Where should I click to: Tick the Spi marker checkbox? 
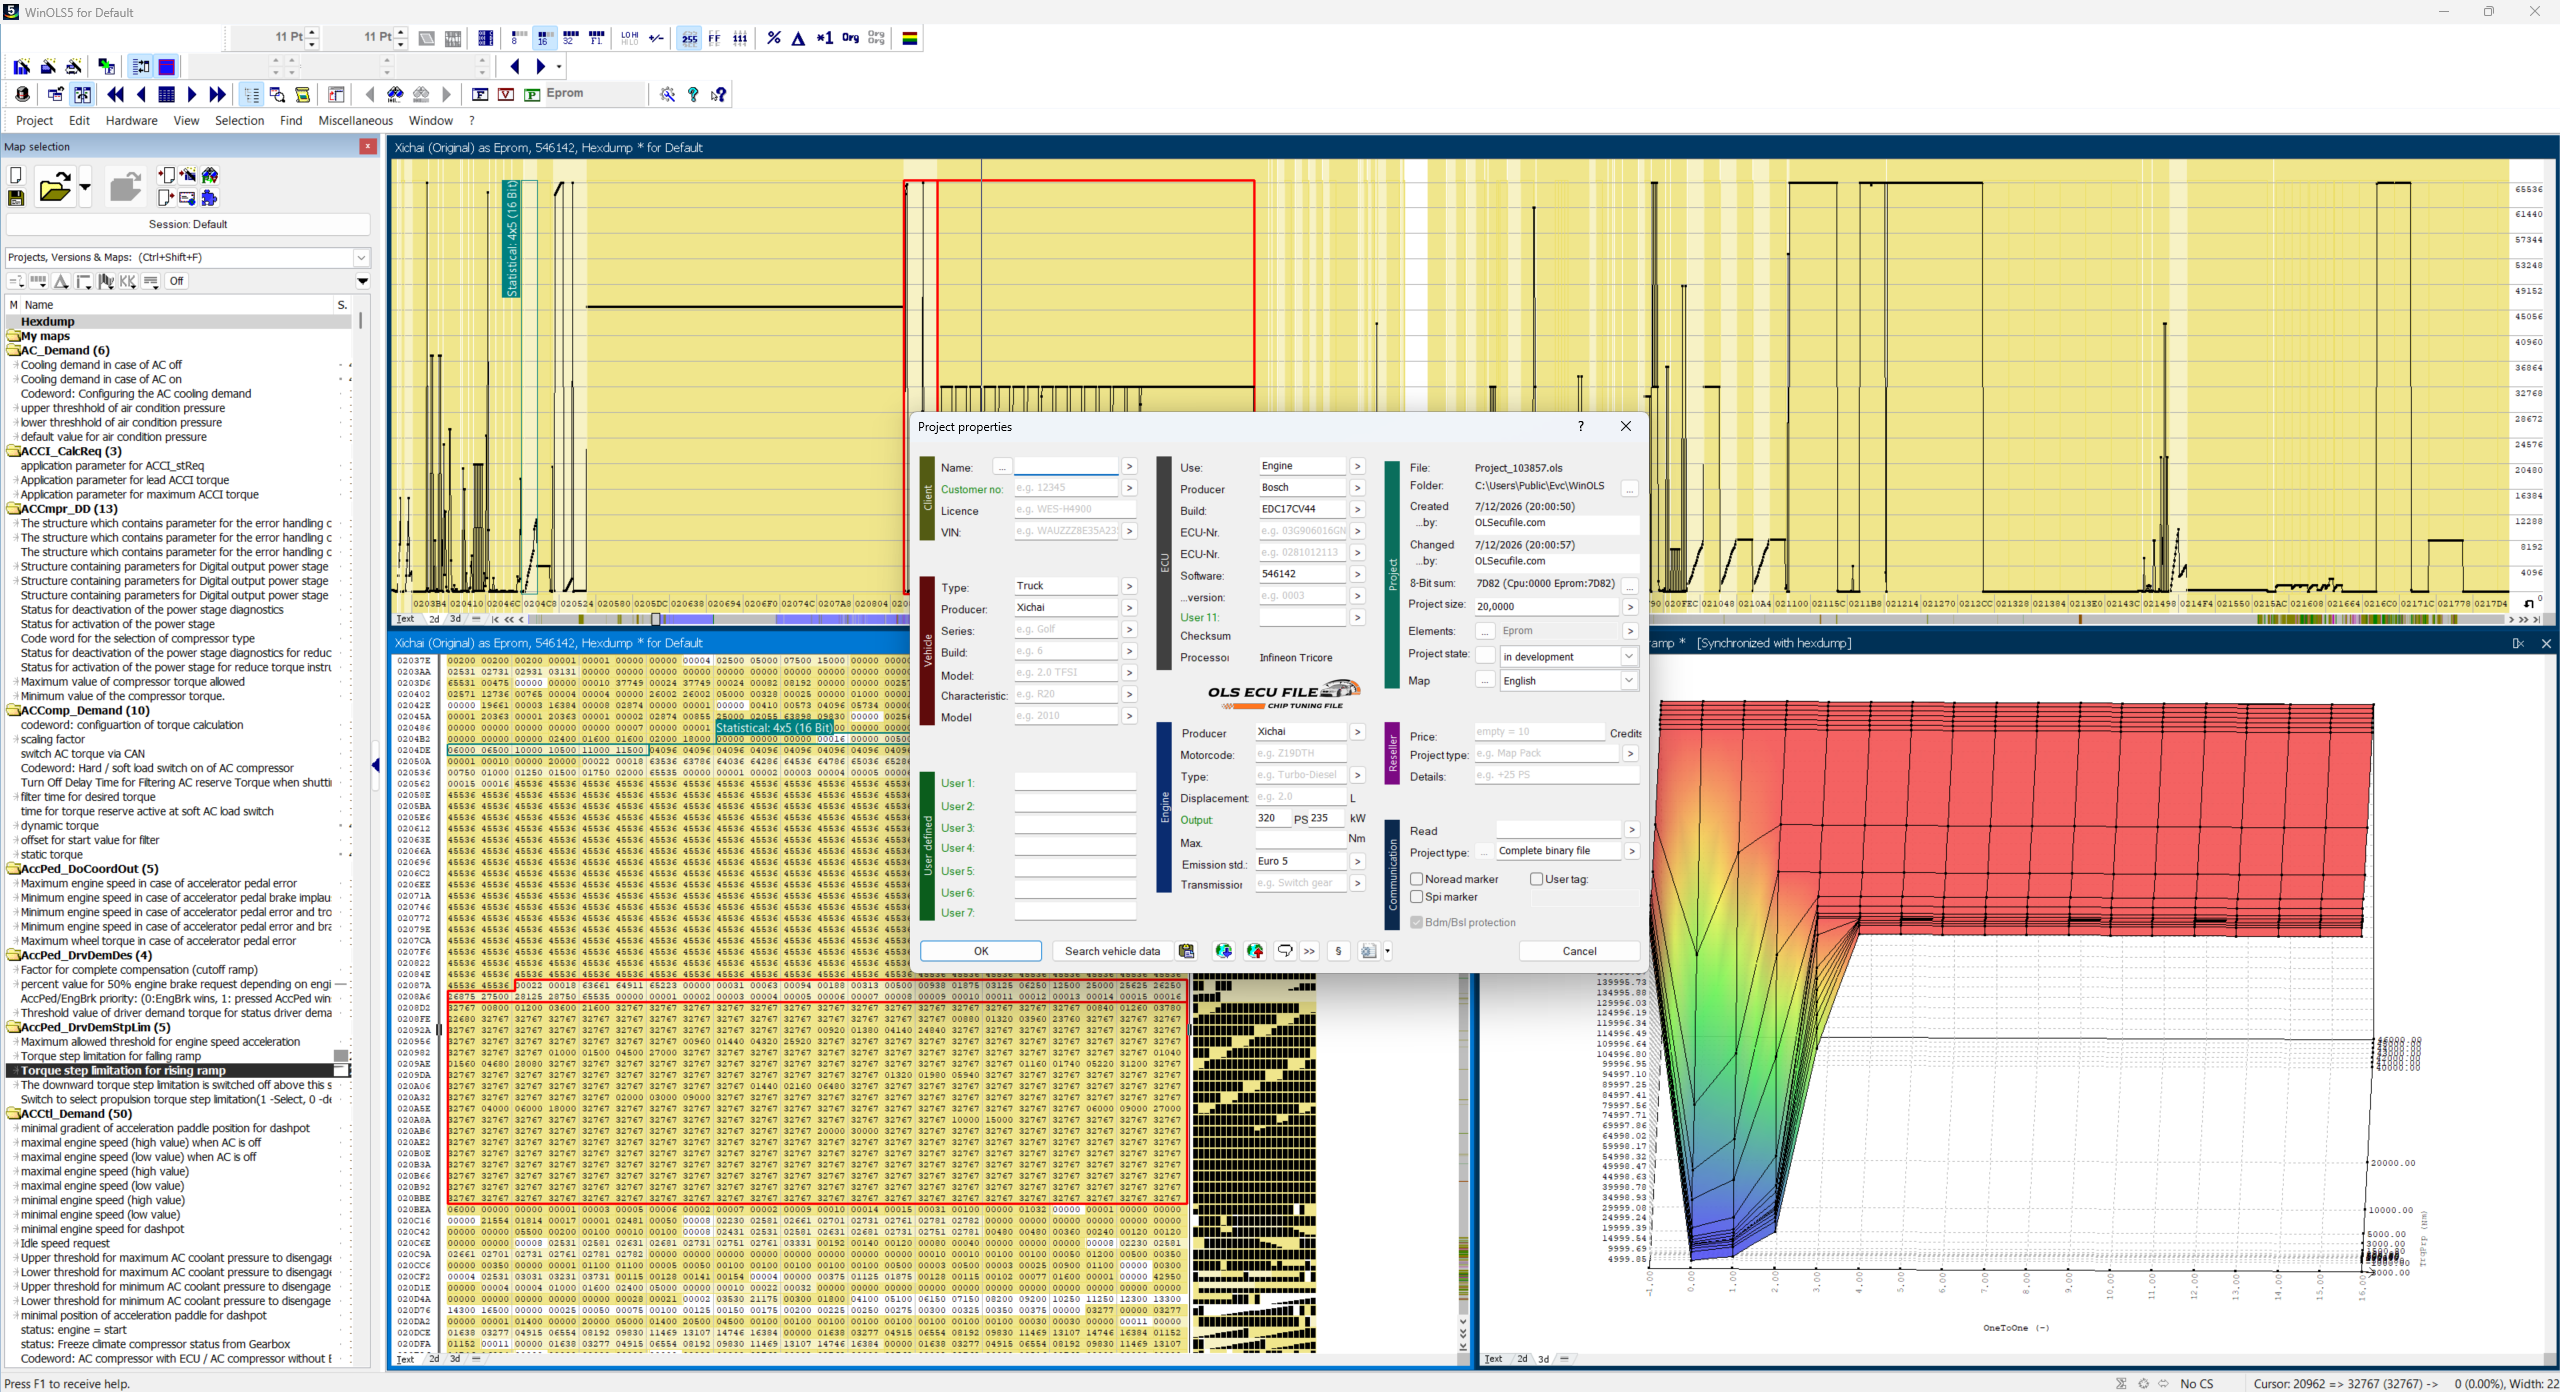tap(1416, 897)
